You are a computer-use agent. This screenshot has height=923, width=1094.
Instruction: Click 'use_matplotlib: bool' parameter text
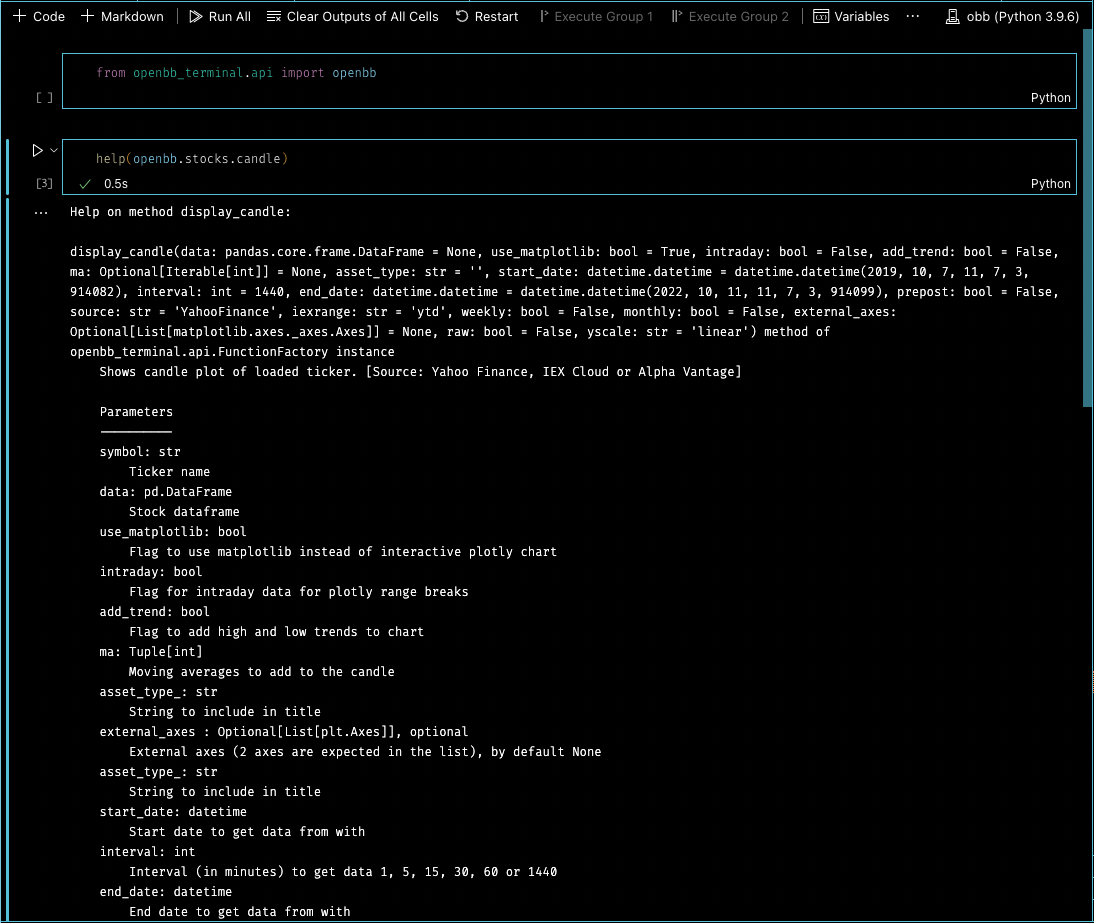point(173,532)
